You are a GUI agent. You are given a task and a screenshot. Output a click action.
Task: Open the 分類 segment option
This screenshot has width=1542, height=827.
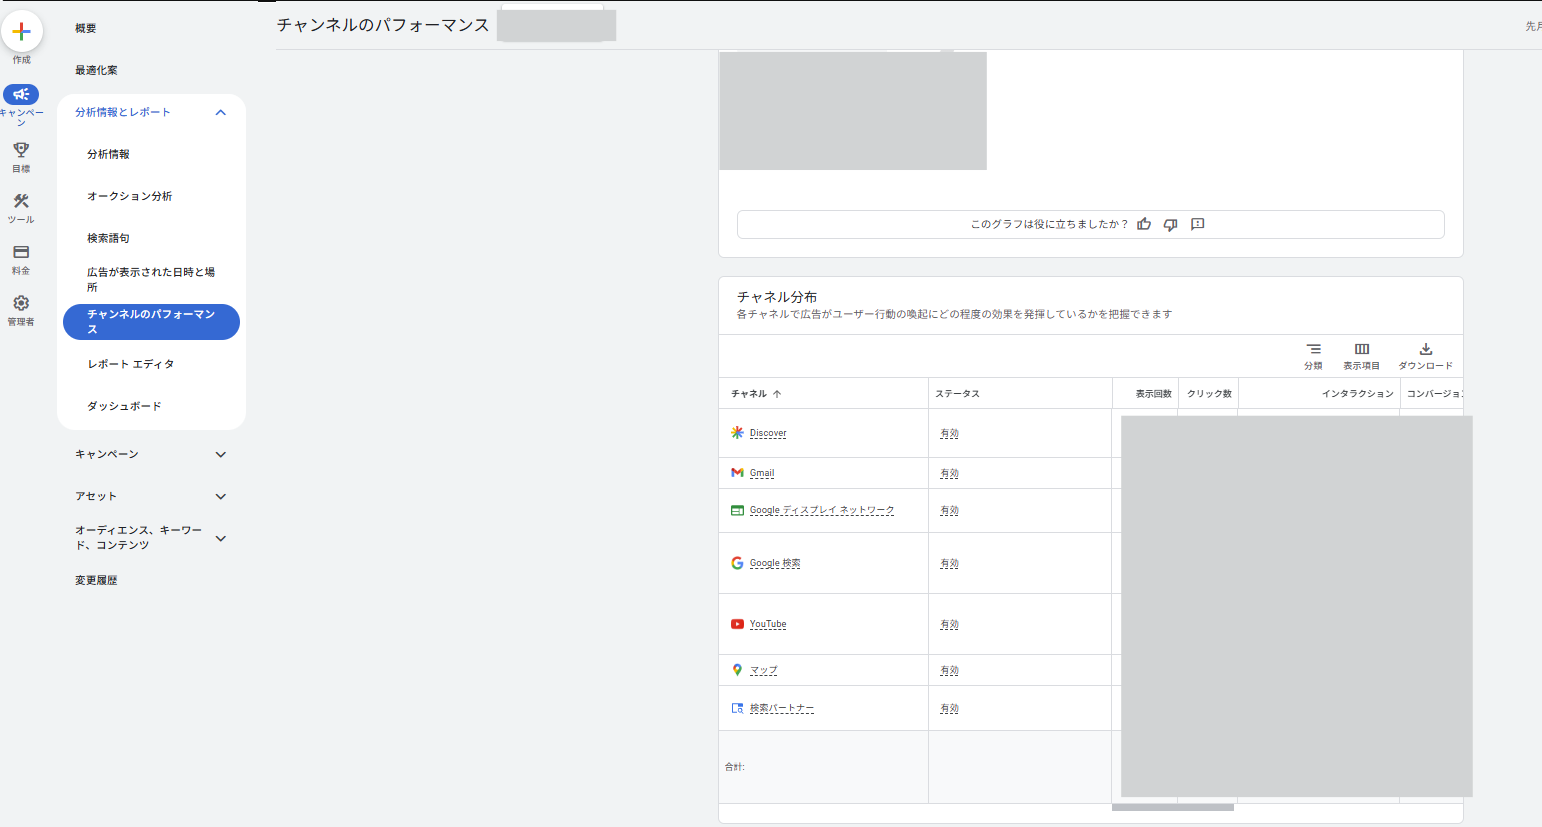tap(1313, 350)
